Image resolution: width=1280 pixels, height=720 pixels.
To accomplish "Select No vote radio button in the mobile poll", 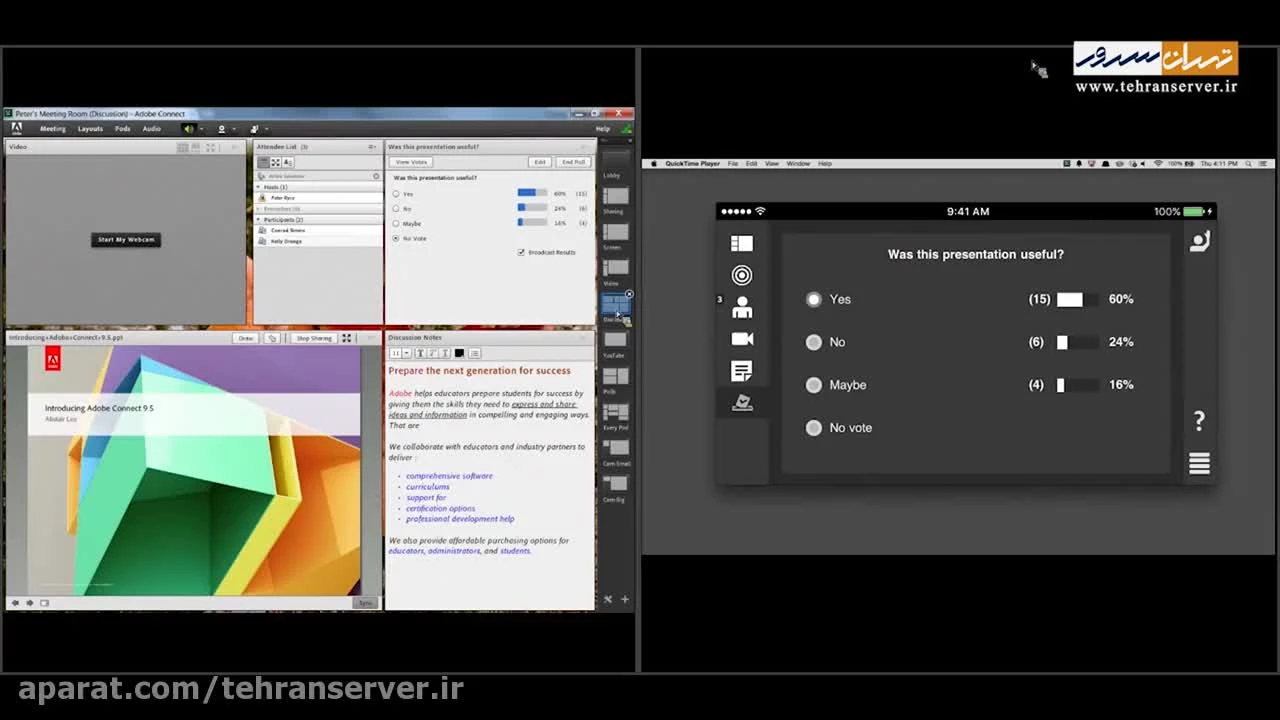I will pyautogui.click(x=814, y=428).
